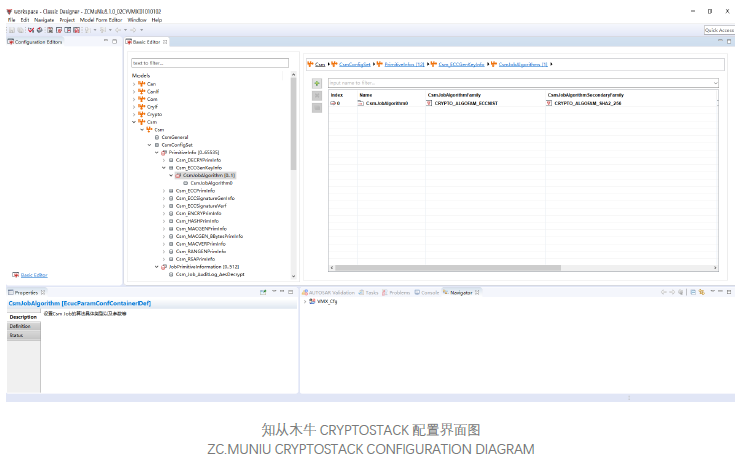Open the Model Form Editor menu
The image size is (745, 461).
coord(101,20)
